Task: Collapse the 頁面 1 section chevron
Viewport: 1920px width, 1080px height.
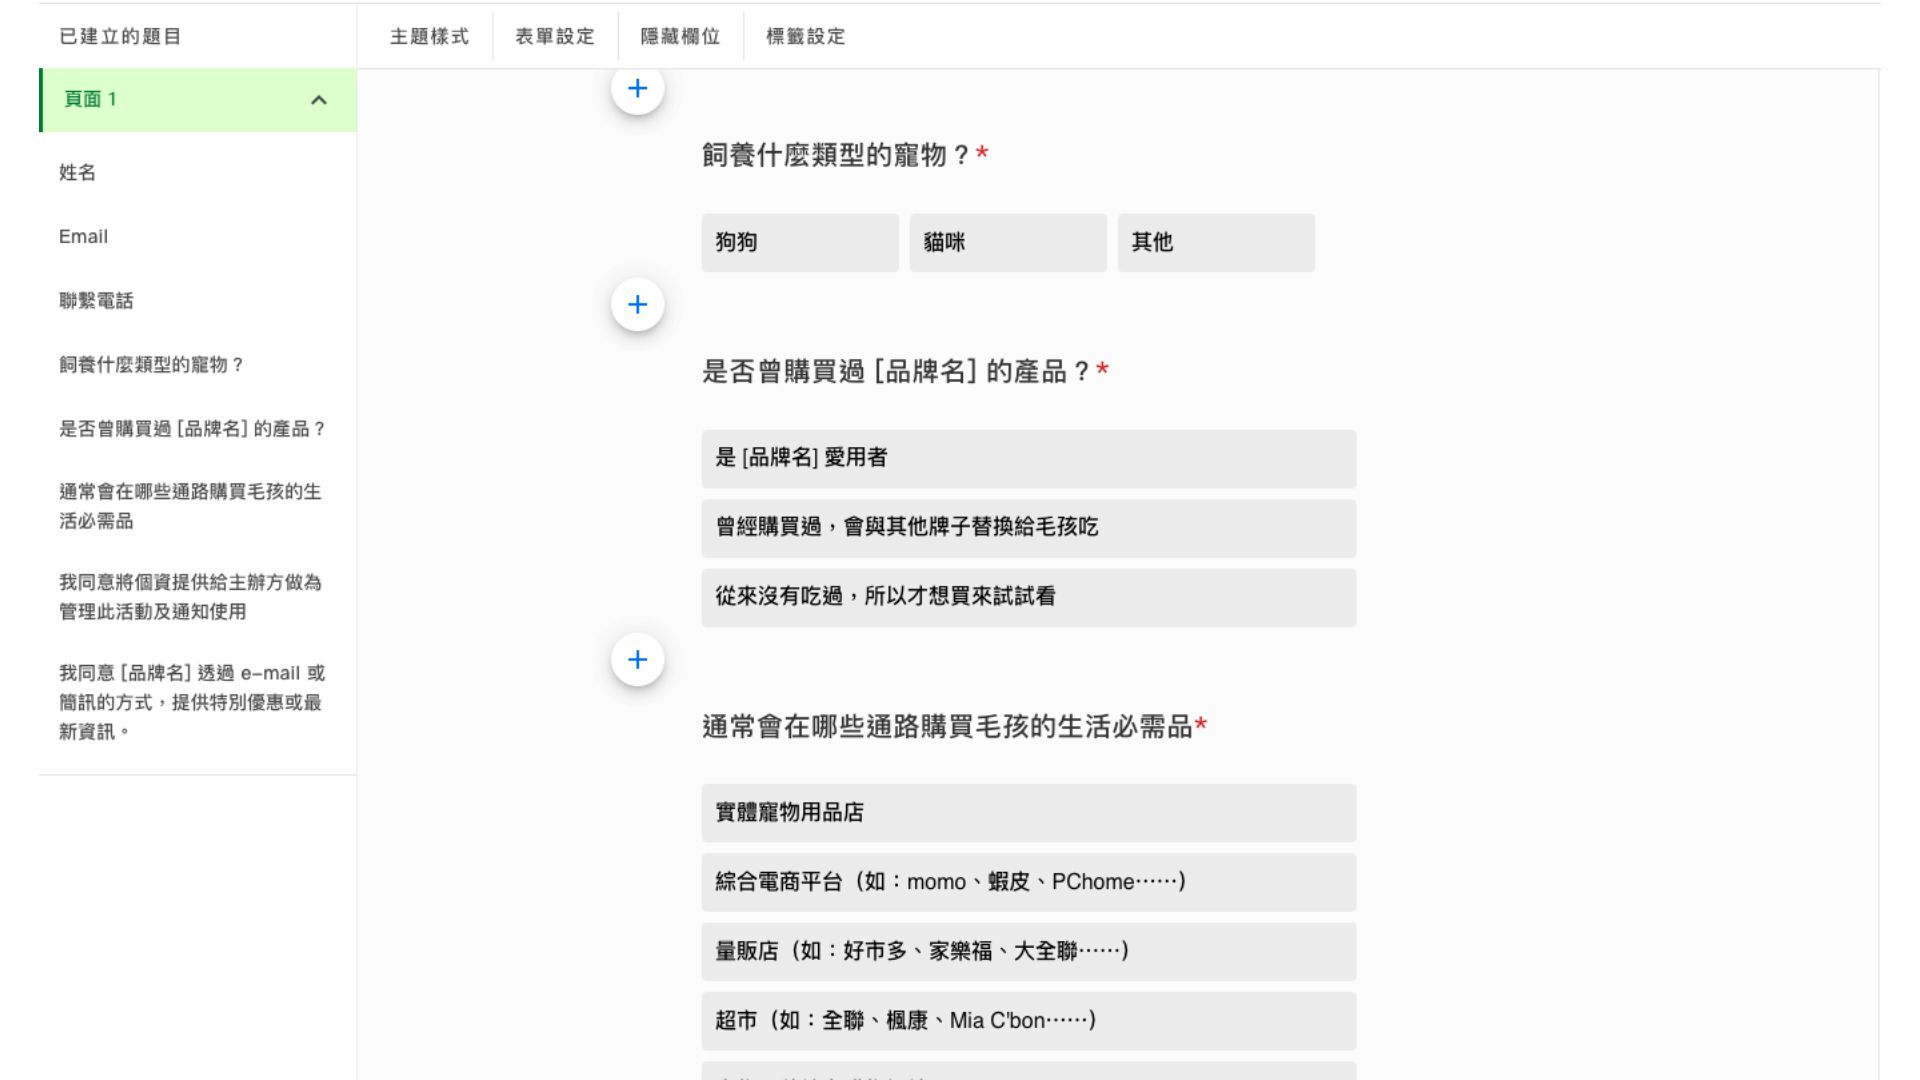Action: pos(319,100)
